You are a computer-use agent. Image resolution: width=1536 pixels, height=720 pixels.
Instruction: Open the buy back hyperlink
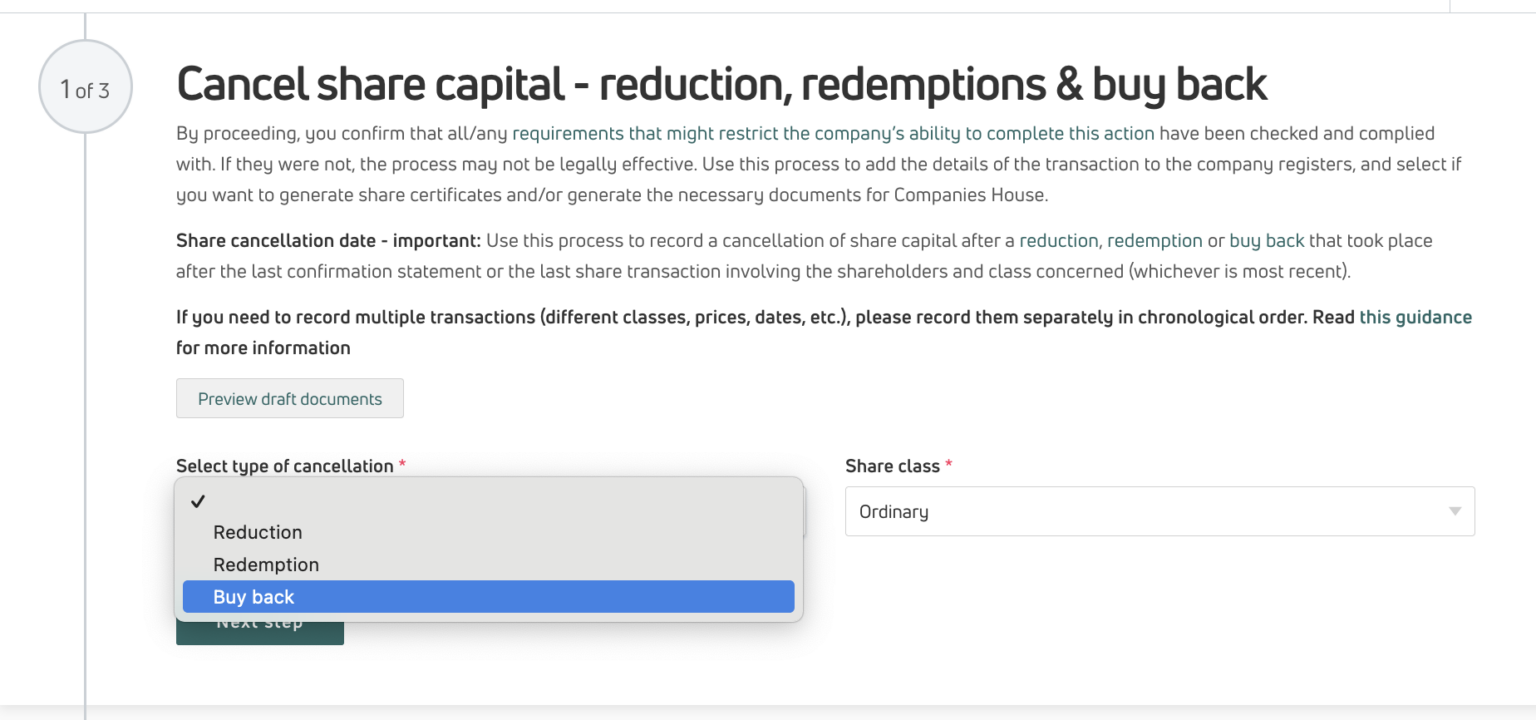coord(1267,240)
